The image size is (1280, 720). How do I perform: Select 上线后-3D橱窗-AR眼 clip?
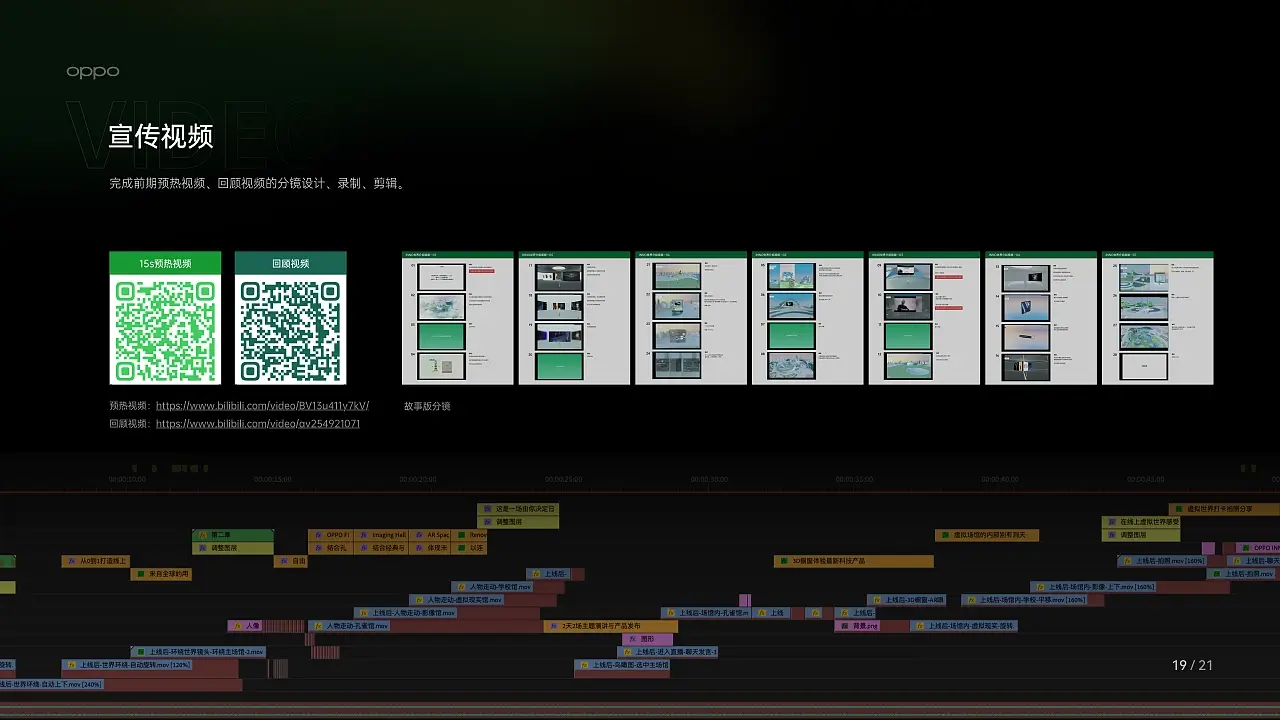pyautogui.click(x=907, y=600)
